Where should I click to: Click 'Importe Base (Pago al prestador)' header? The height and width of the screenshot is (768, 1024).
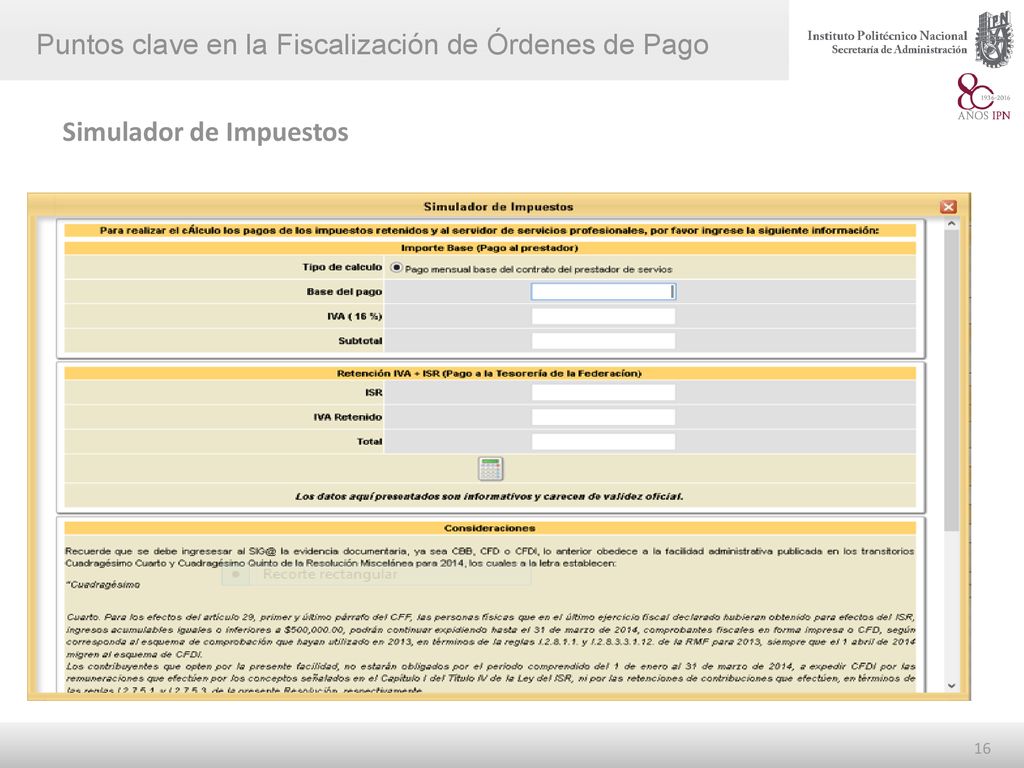(490, 248)
